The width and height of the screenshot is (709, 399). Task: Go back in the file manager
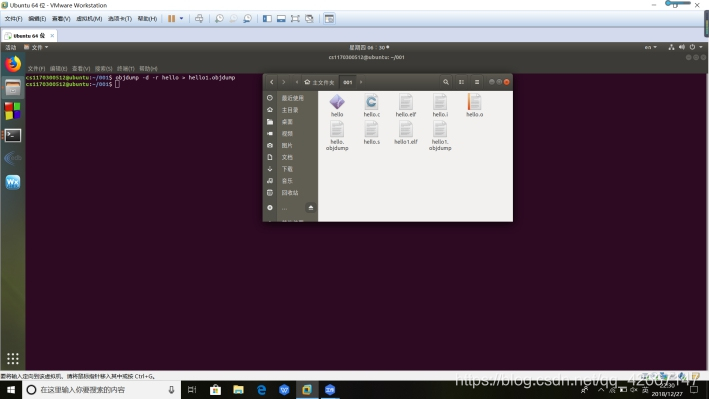[271, 82]
